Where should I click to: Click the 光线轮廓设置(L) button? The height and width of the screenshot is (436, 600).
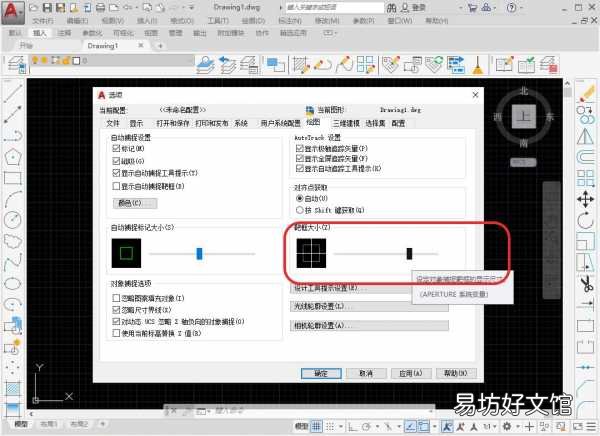coord(369,306)
